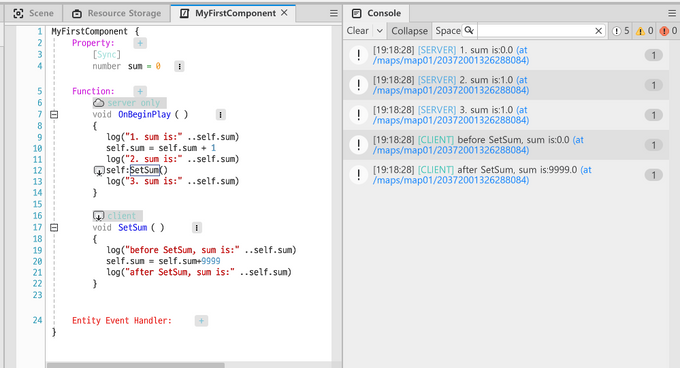This screenshot has height=368, width=680.
Task: Toggle info message filter showing 5
Action: pos(621,31)
